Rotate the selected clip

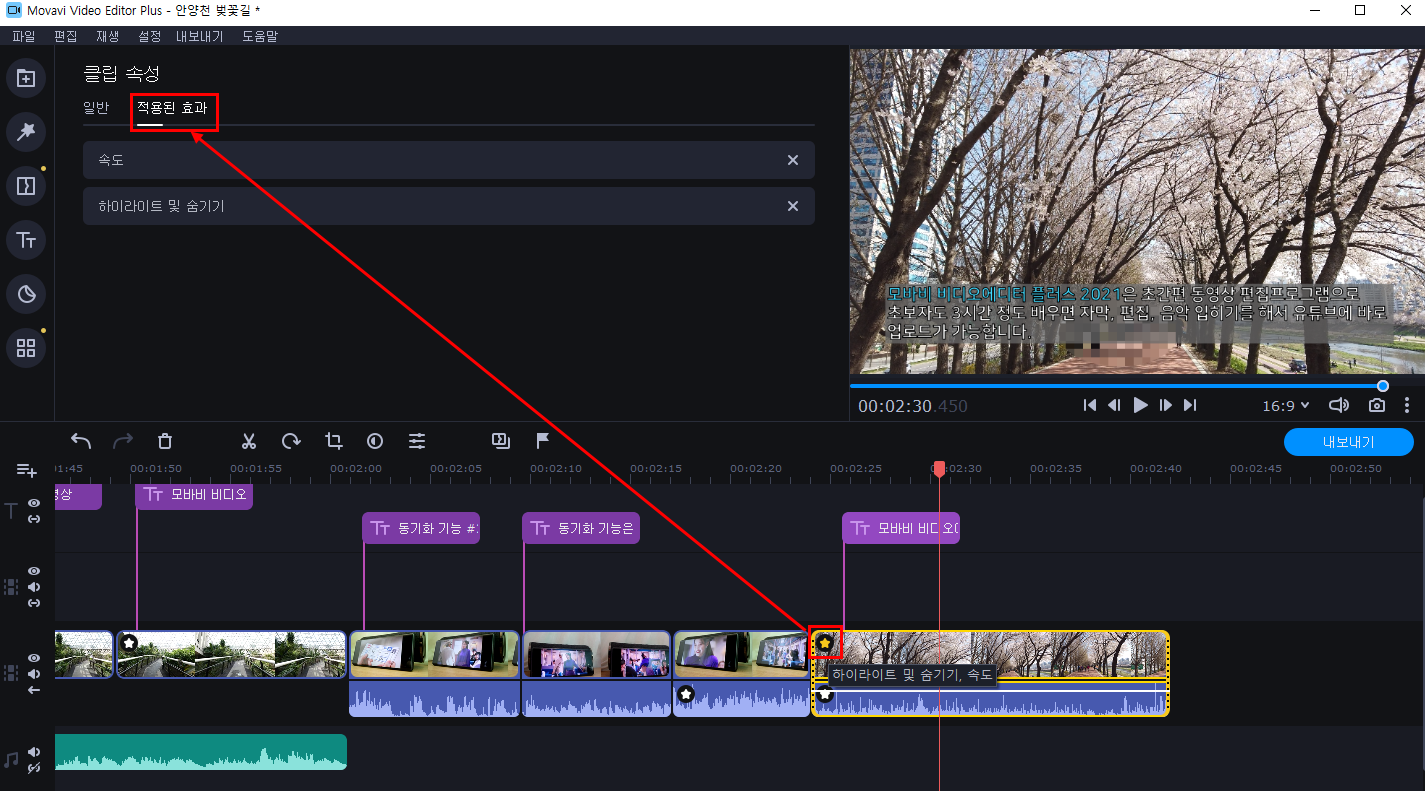click(x=291, y=441)
